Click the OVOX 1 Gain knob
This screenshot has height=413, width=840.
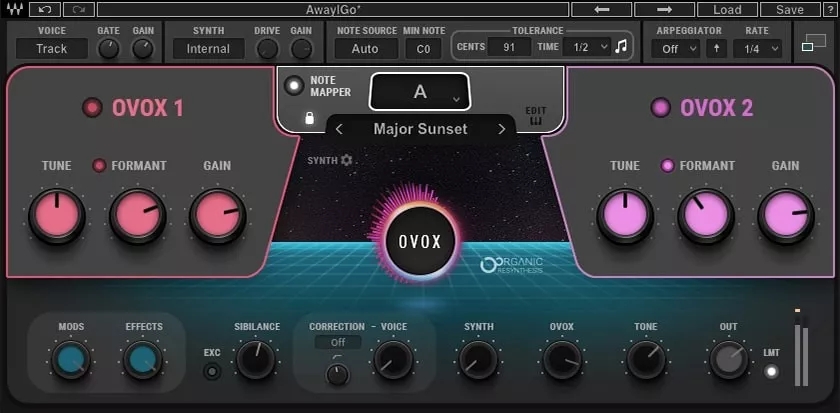[218, 215]
